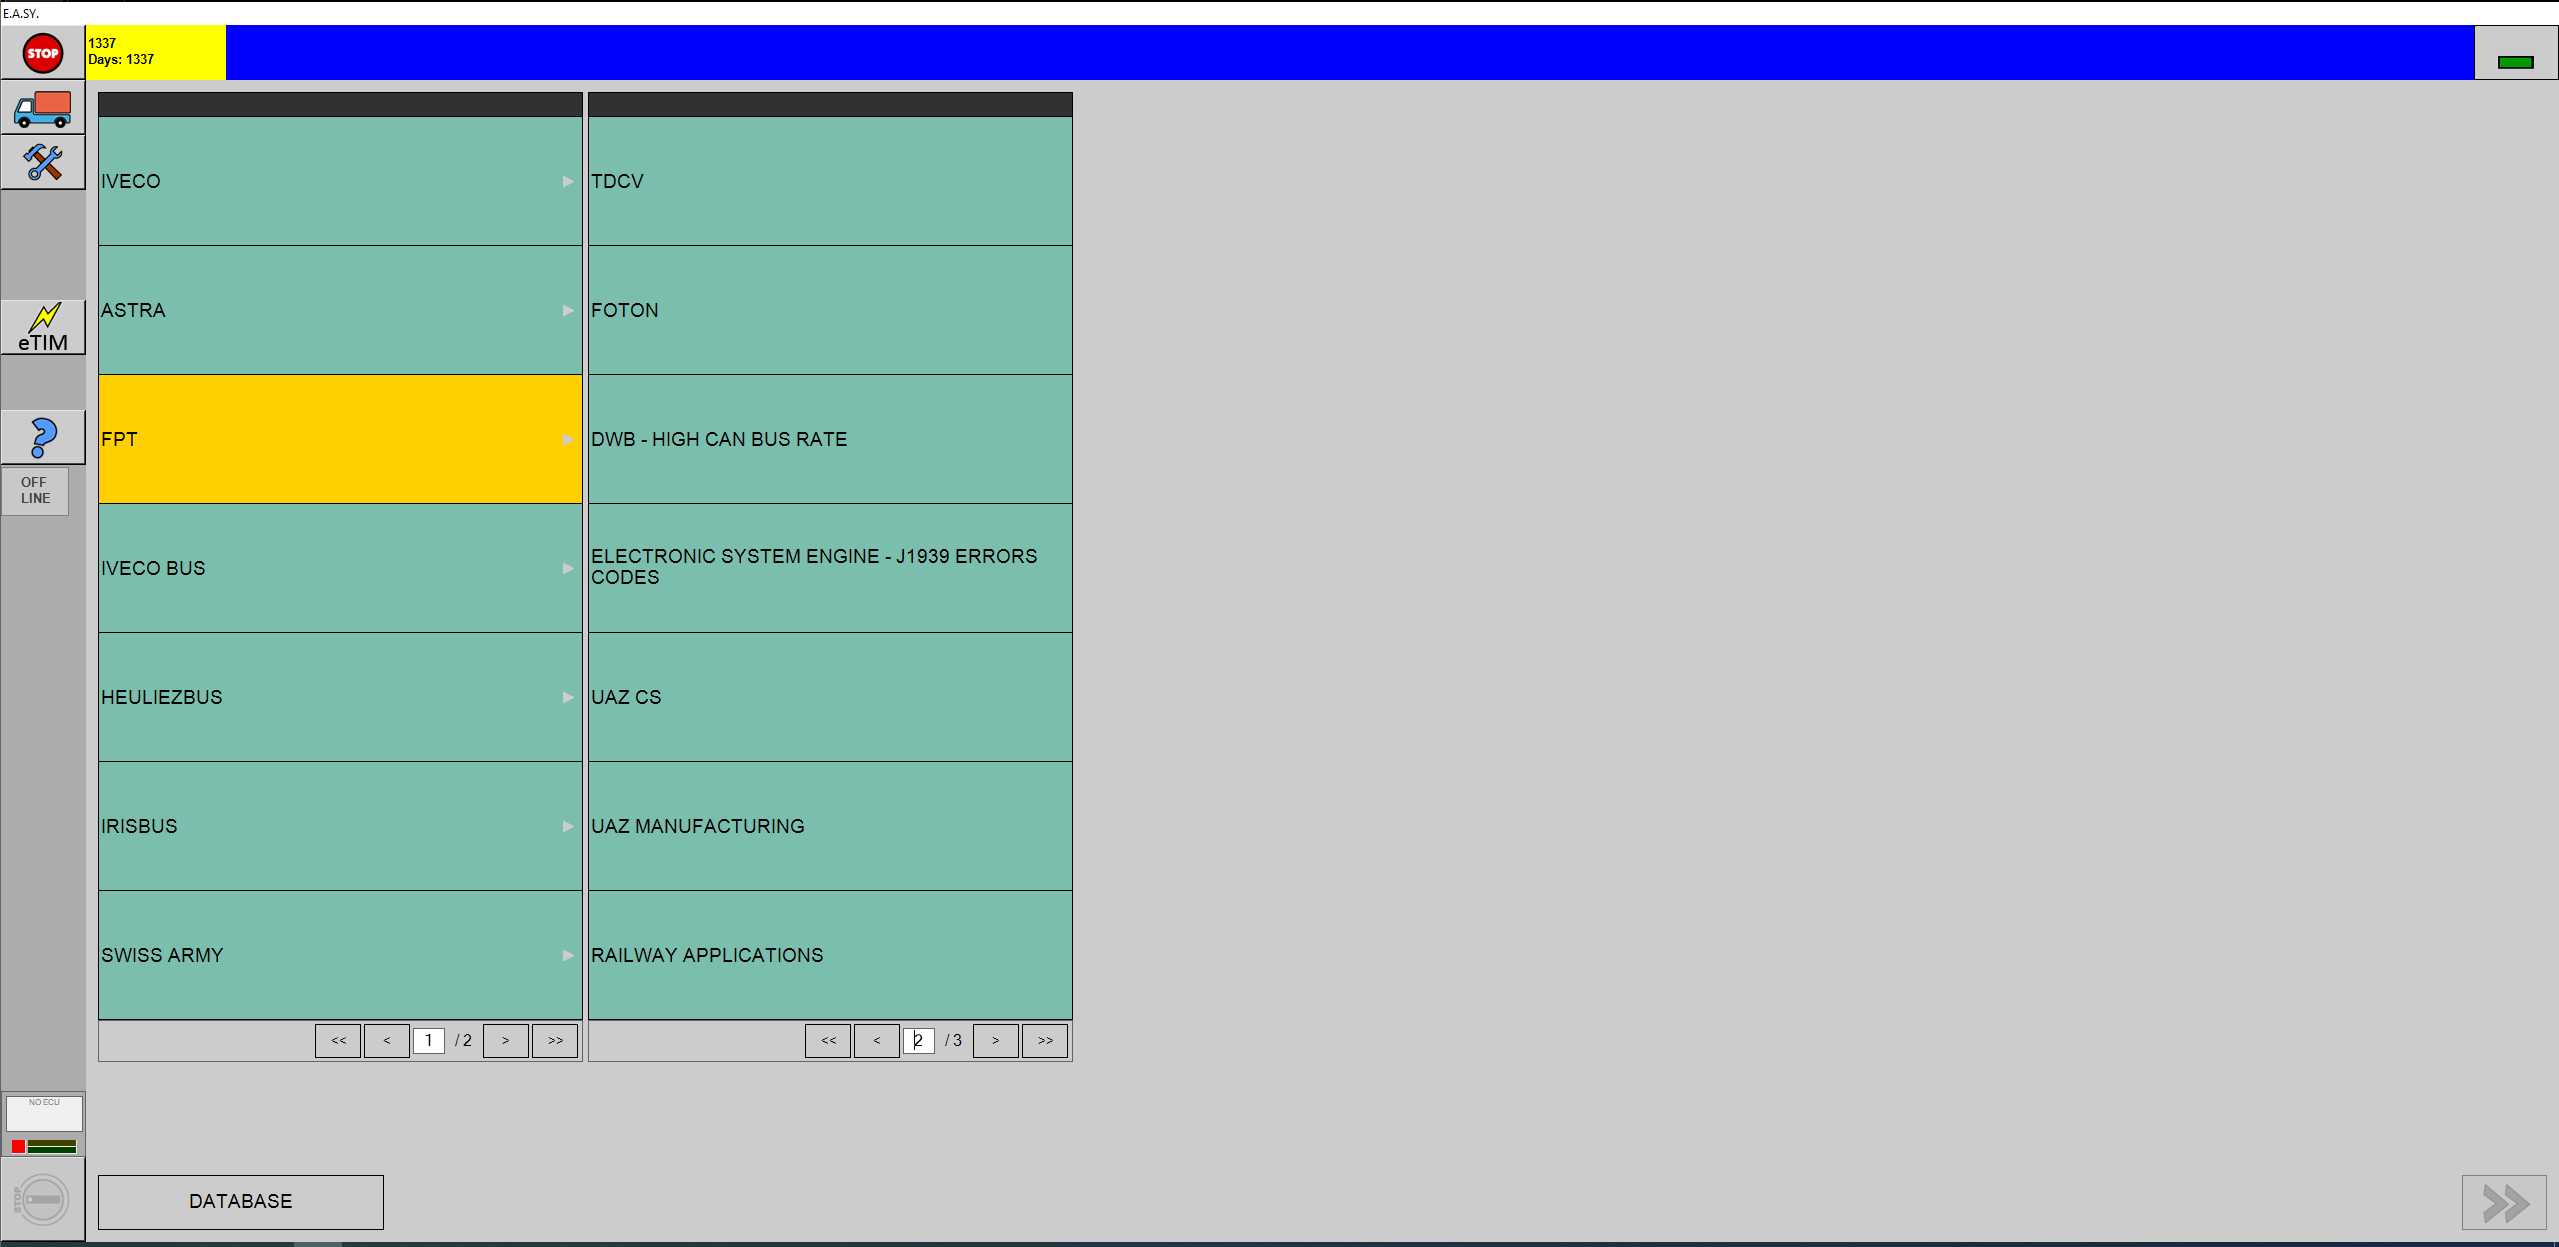Click the double-chevron forward arrow icon
2559x1247 pixels.
tap(2503, 1202)
